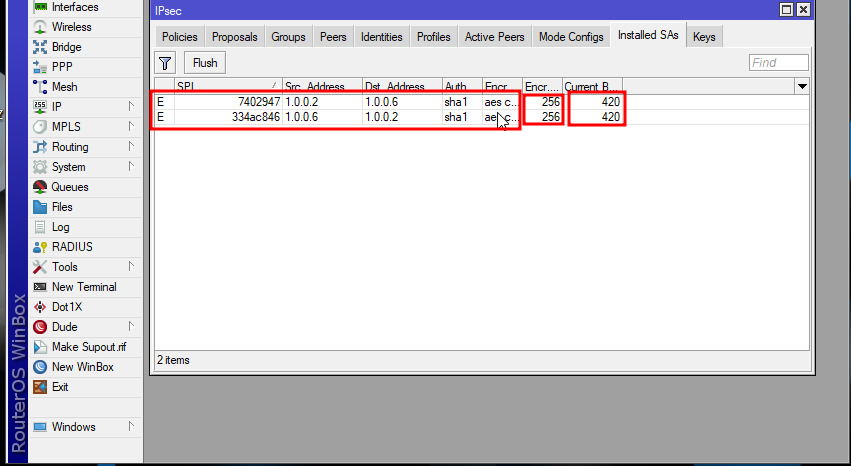This screenshot has width=851, height=466.
Task: Open the Files sidebar entry
Action: click(x=62, y=207)
